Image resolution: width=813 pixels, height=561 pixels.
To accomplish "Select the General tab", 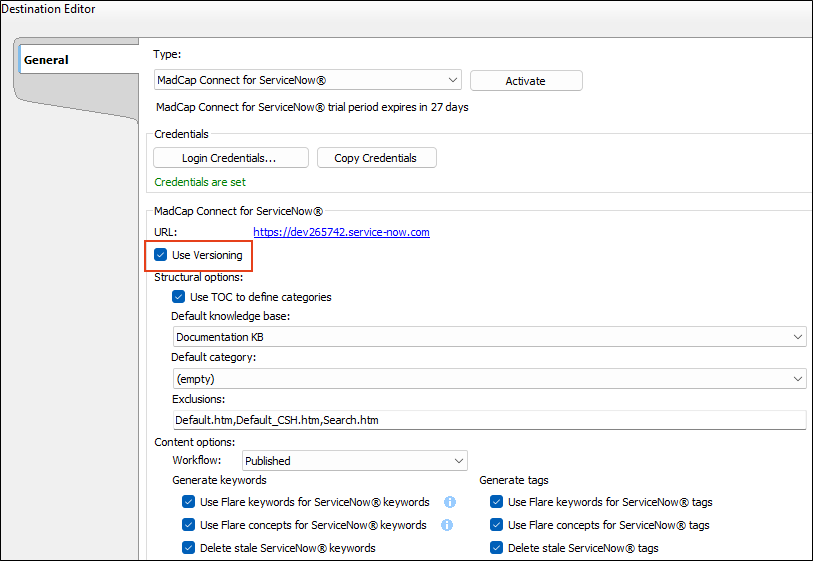I will (x=47, y=60).
